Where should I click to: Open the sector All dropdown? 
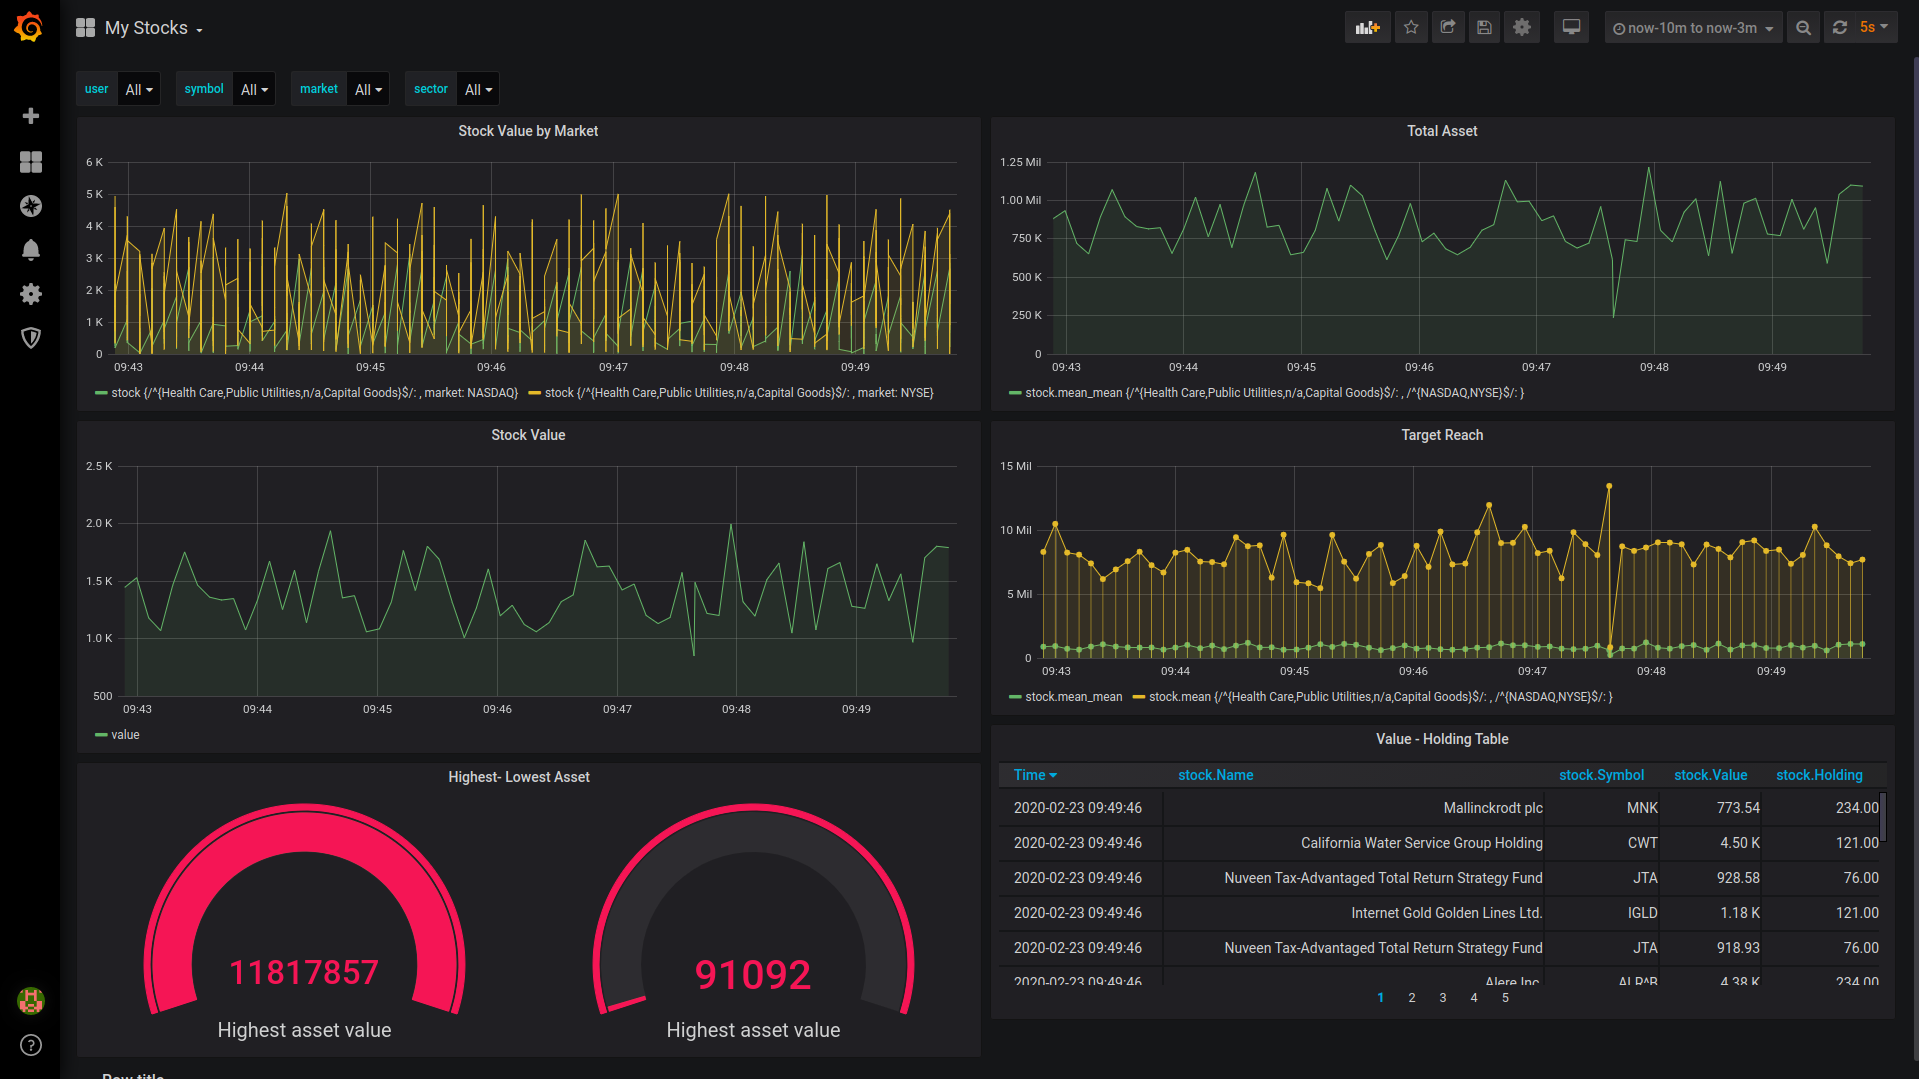[478, 89]
